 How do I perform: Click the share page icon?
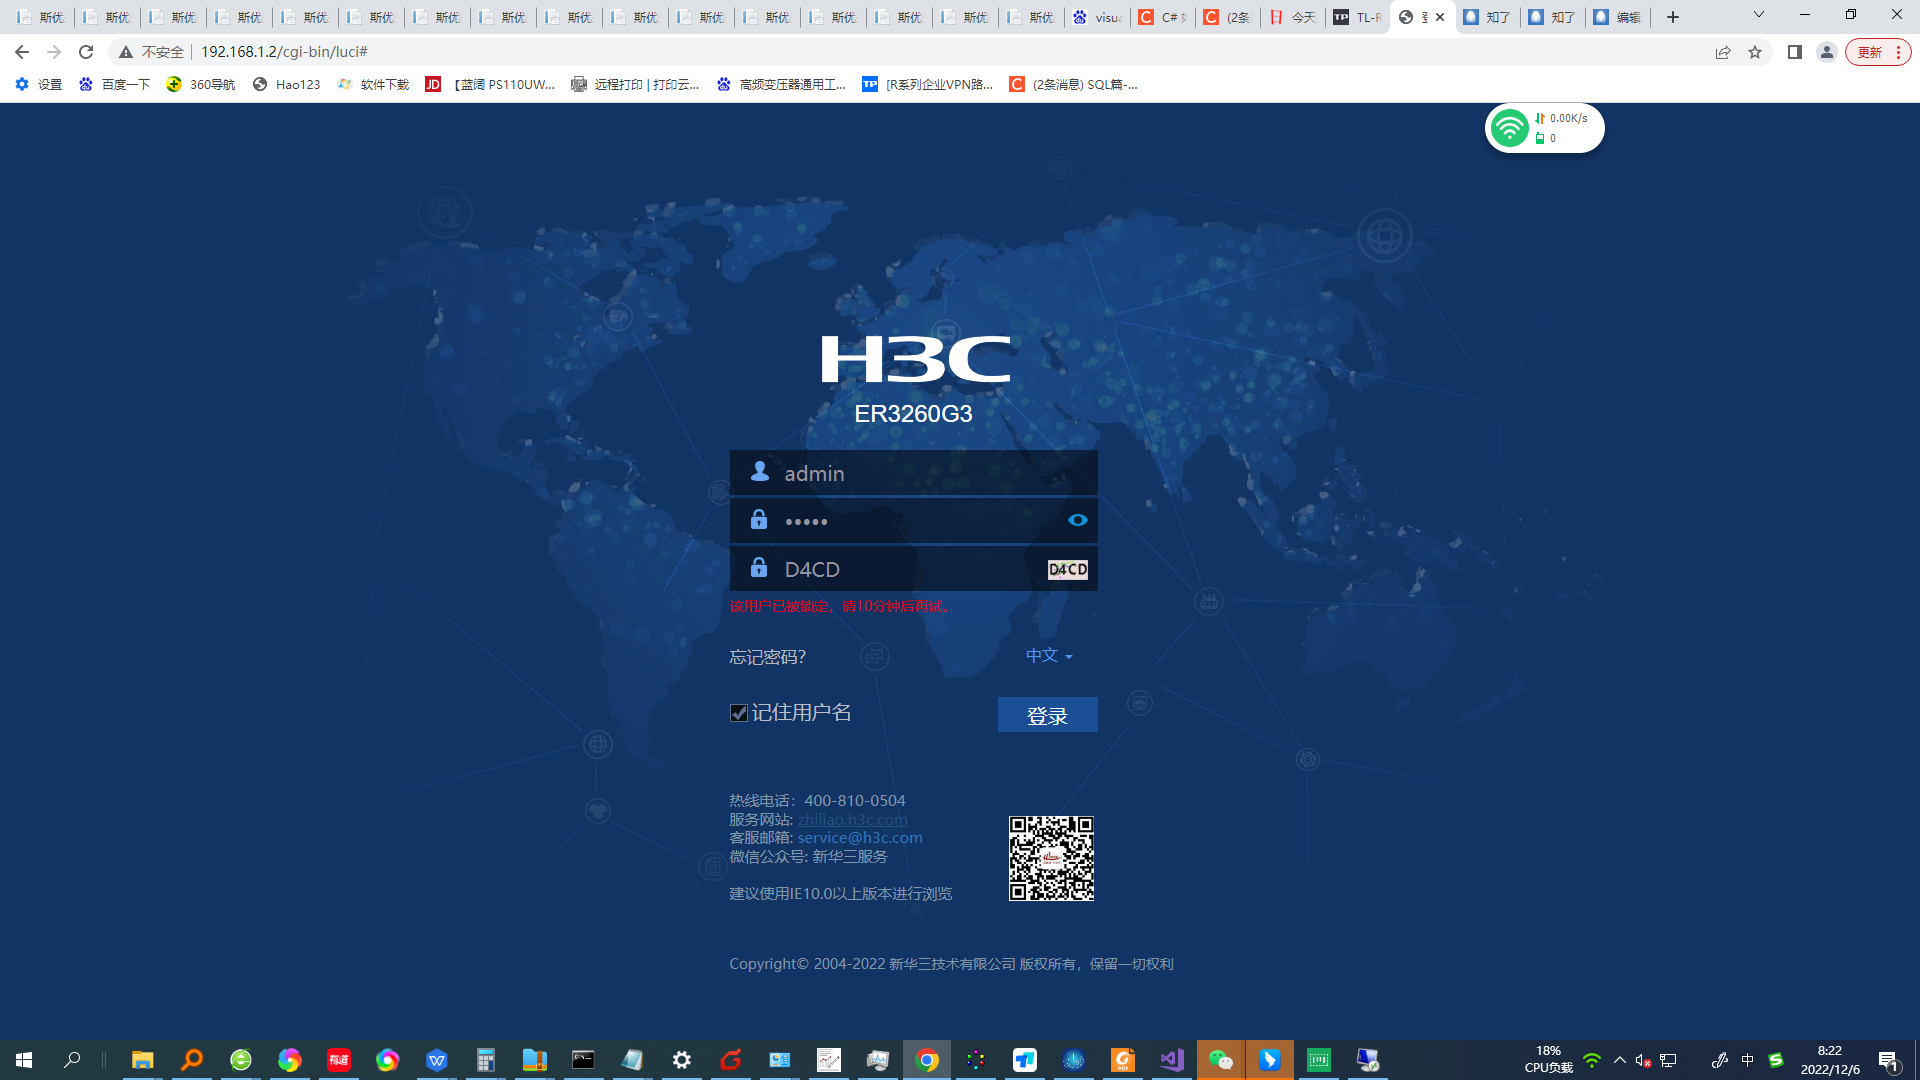[1722, 52]
